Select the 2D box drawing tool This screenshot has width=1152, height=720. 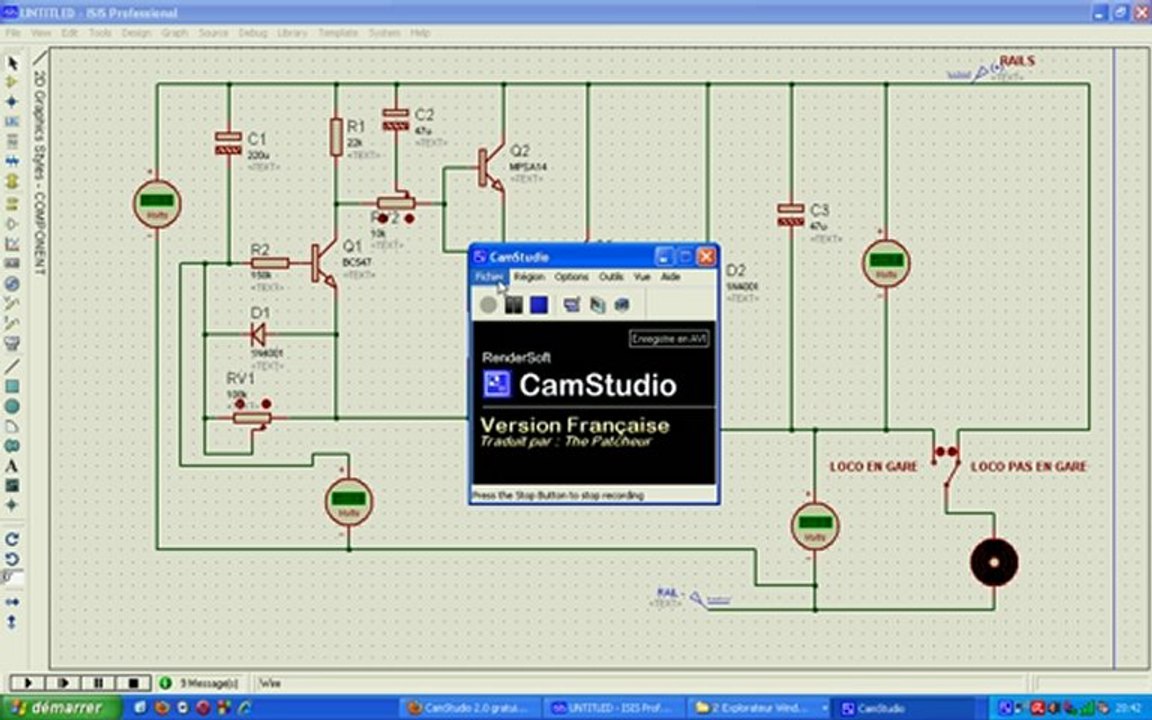(12, 386)
